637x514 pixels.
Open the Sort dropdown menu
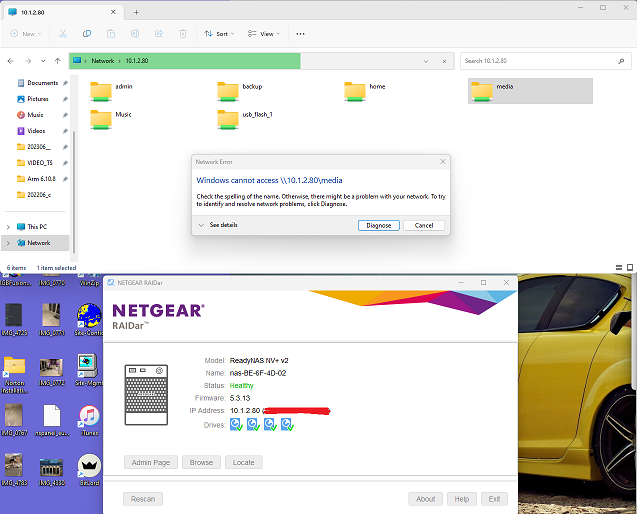point(219,33)
